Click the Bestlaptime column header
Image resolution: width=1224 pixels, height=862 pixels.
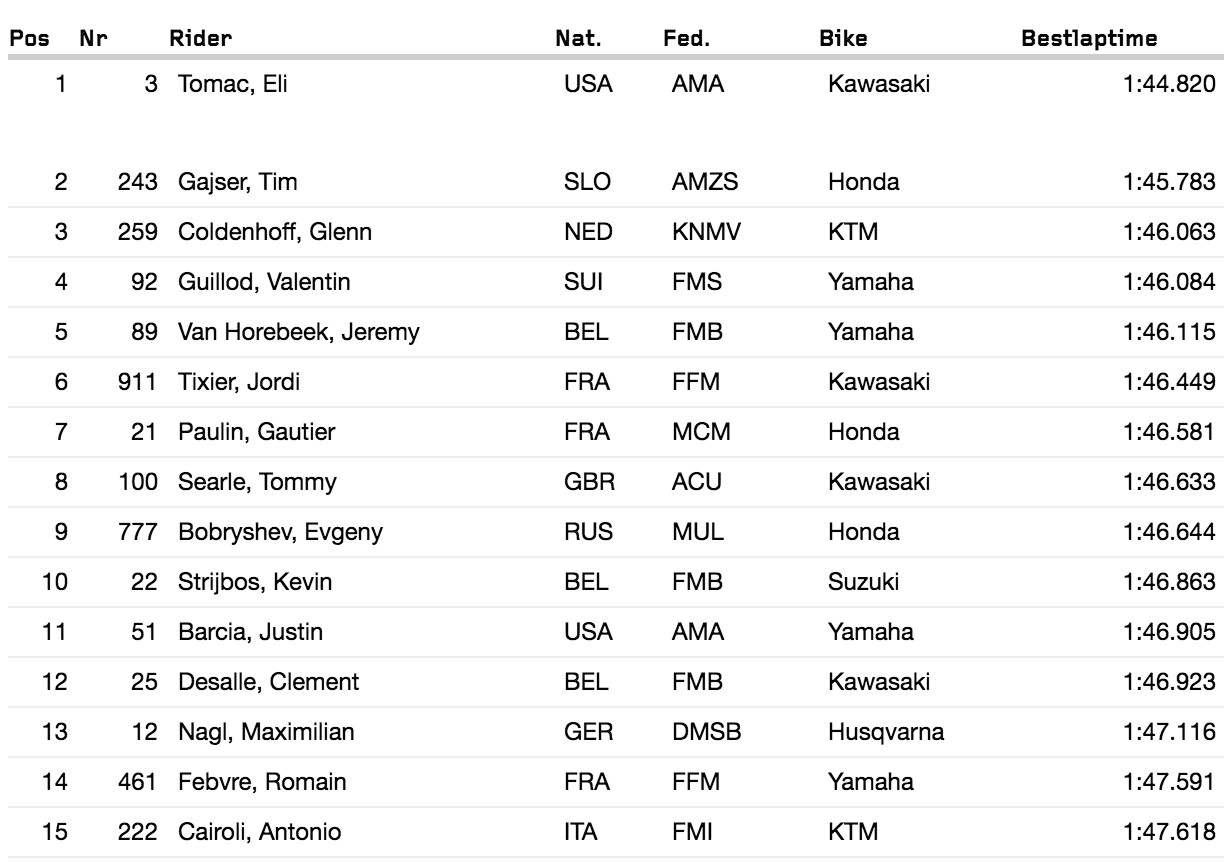[x=1089, y=39]
